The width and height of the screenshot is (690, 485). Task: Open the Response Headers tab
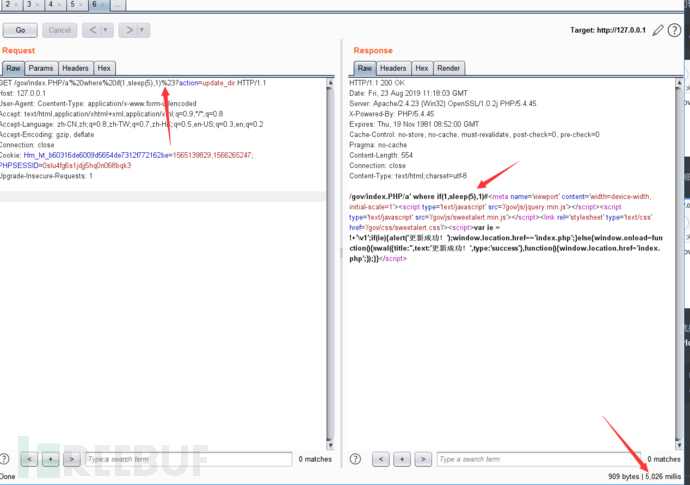(393, 68)
